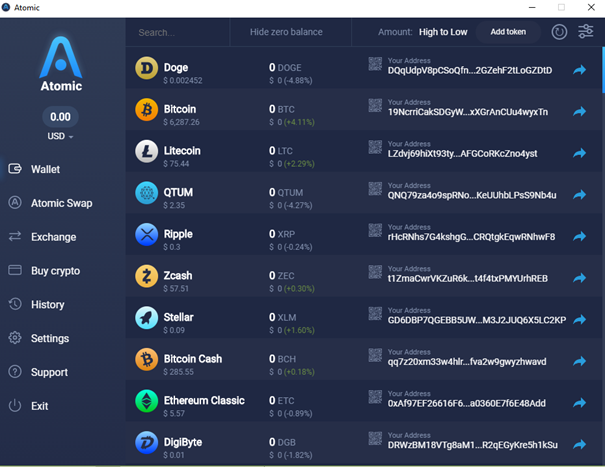Open the Wallet section
This screenshot has height=467, width=605.
click(x=45, y=169)
